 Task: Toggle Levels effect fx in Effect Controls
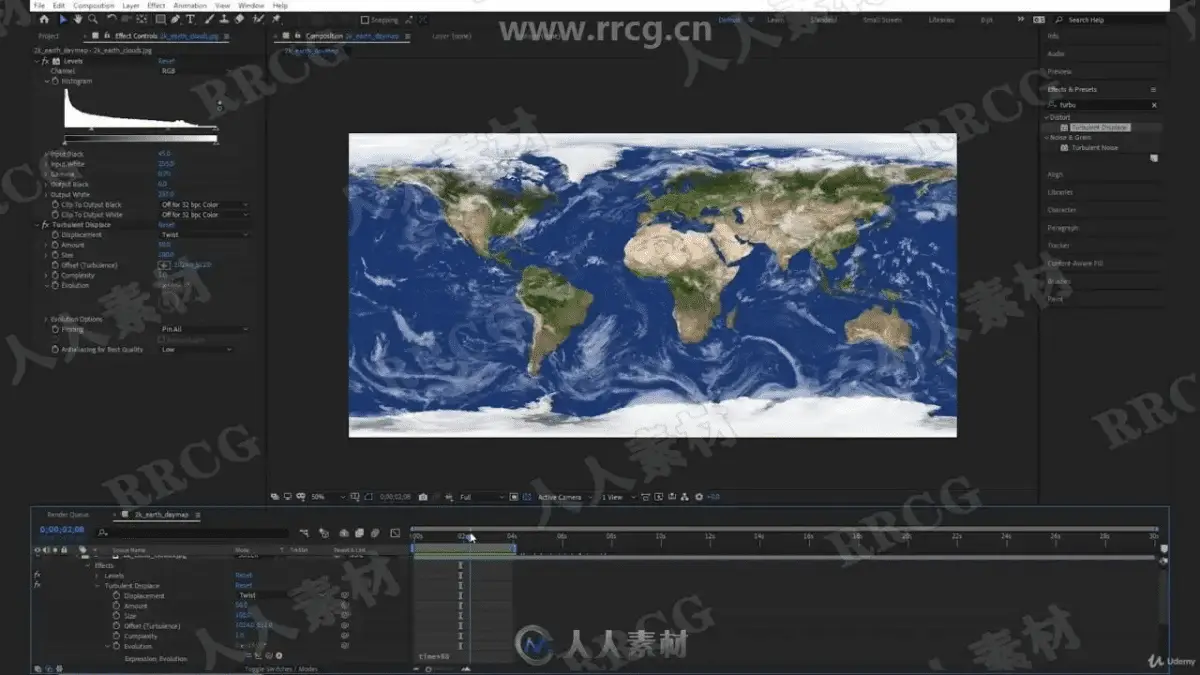point(46,61)
